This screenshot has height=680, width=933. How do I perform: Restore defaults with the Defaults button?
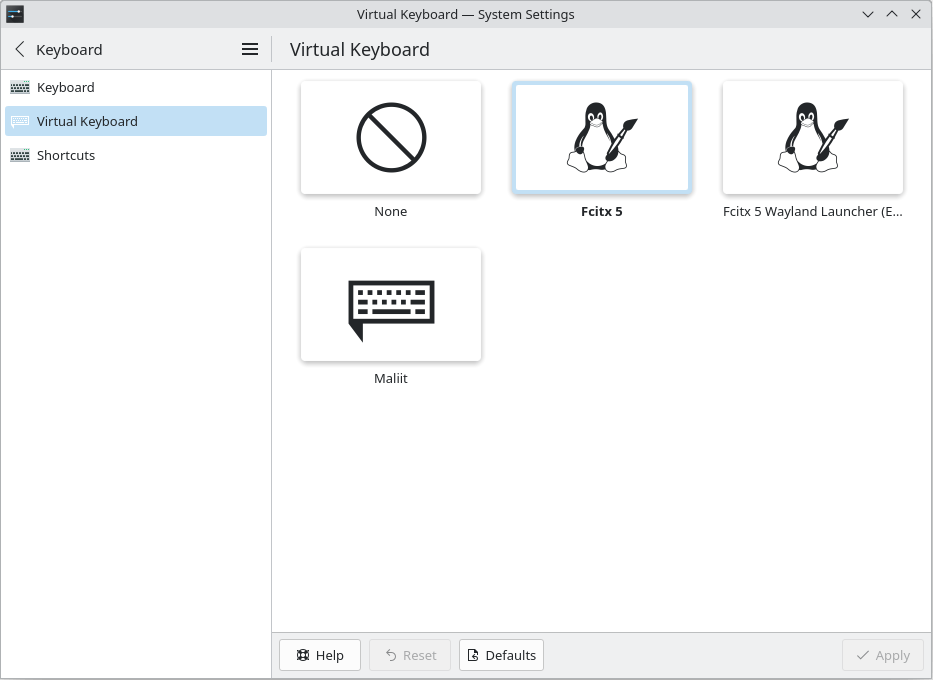[x=502, y=655]
